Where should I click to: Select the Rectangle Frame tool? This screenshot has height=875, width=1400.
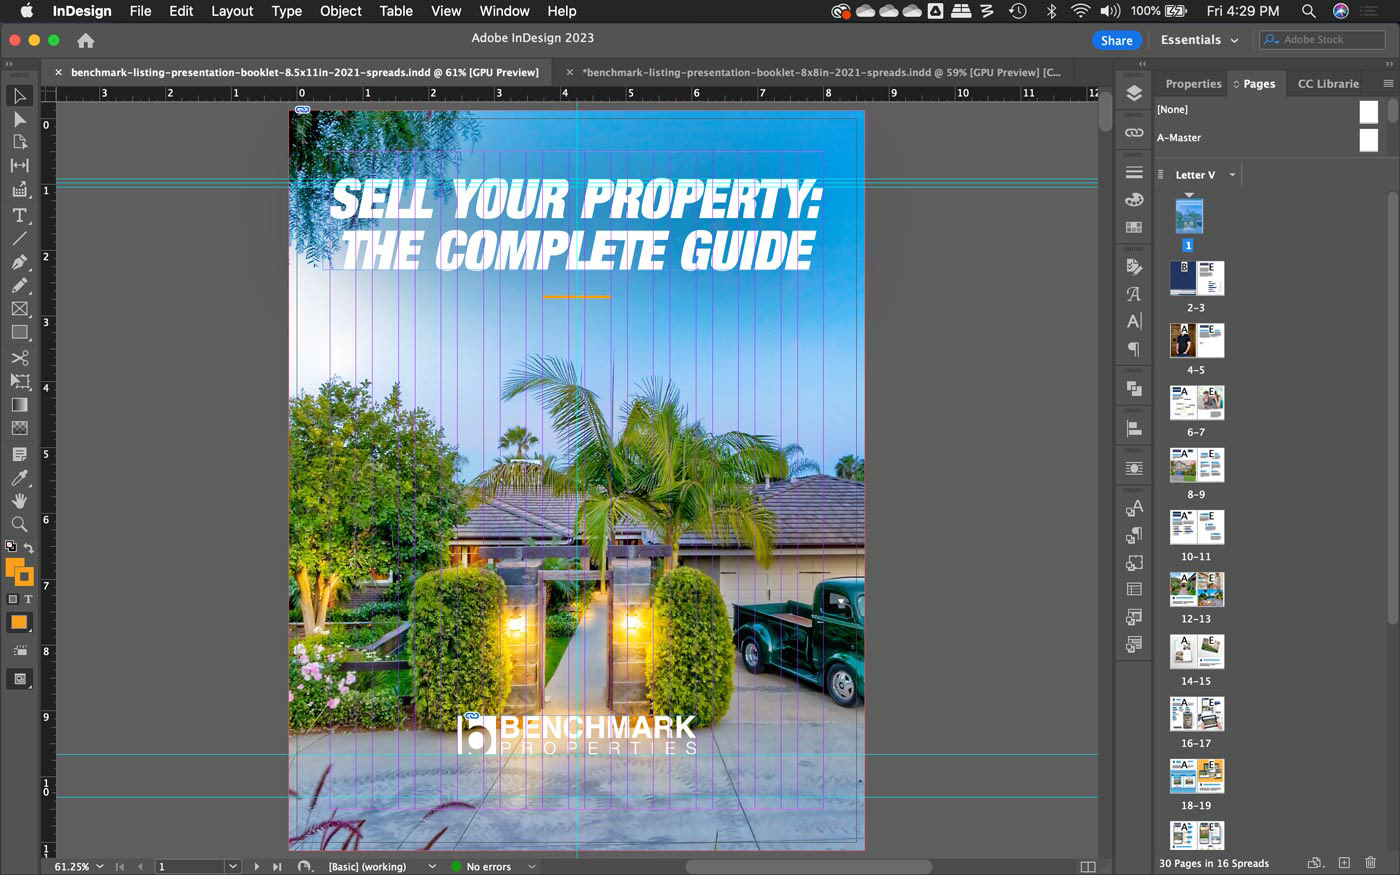click(19, 309)
